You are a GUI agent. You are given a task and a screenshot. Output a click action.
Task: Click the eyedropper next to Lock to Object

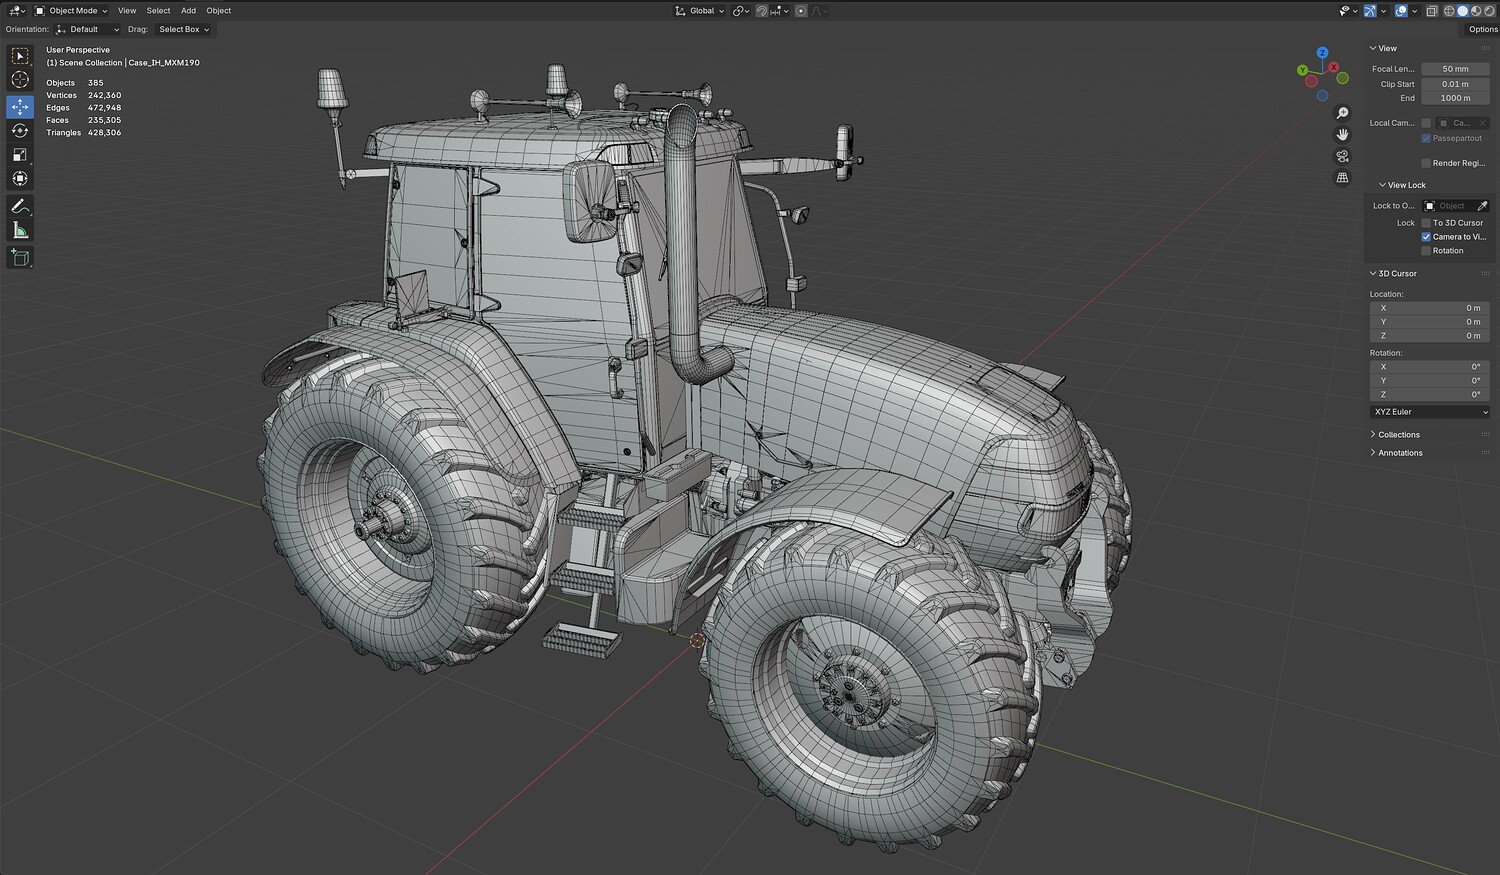point(1482,206)
